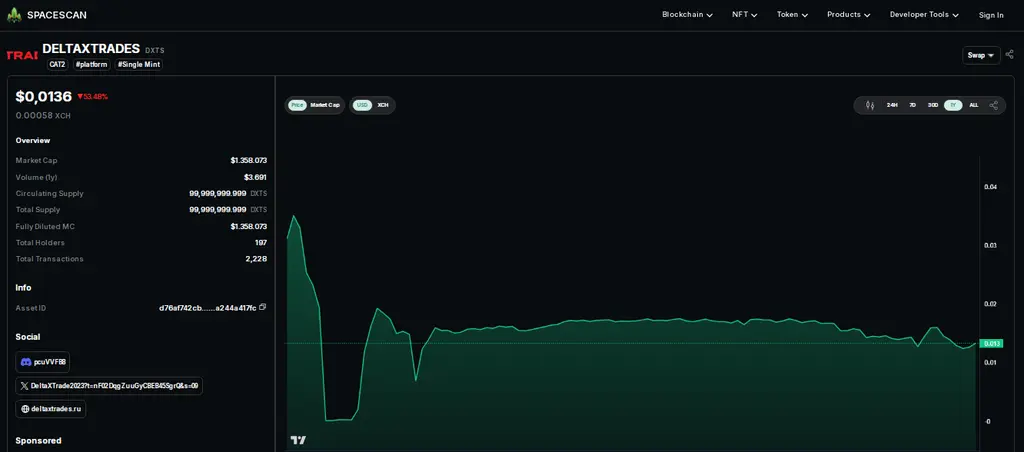This screenshot has height=452, width=1024.
Task: Share the chart via share icon
Action: coord(993,105)
